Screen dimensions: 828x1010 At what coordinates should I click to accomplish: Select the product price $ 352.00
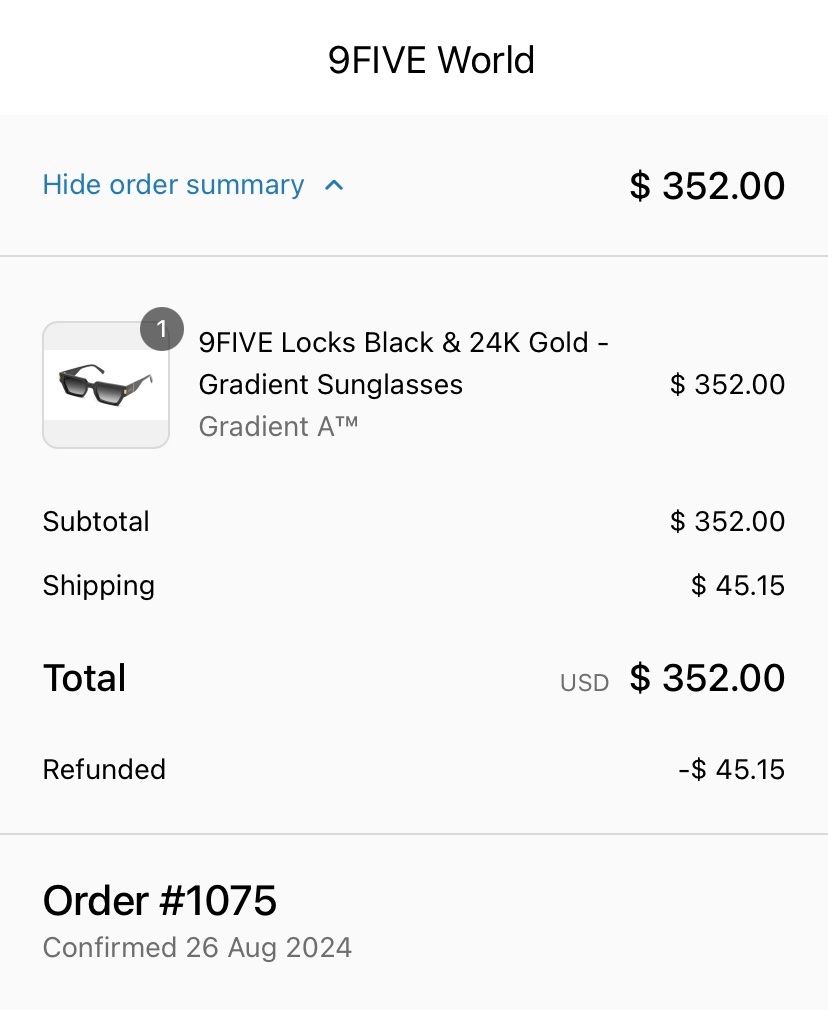(727, 385)
